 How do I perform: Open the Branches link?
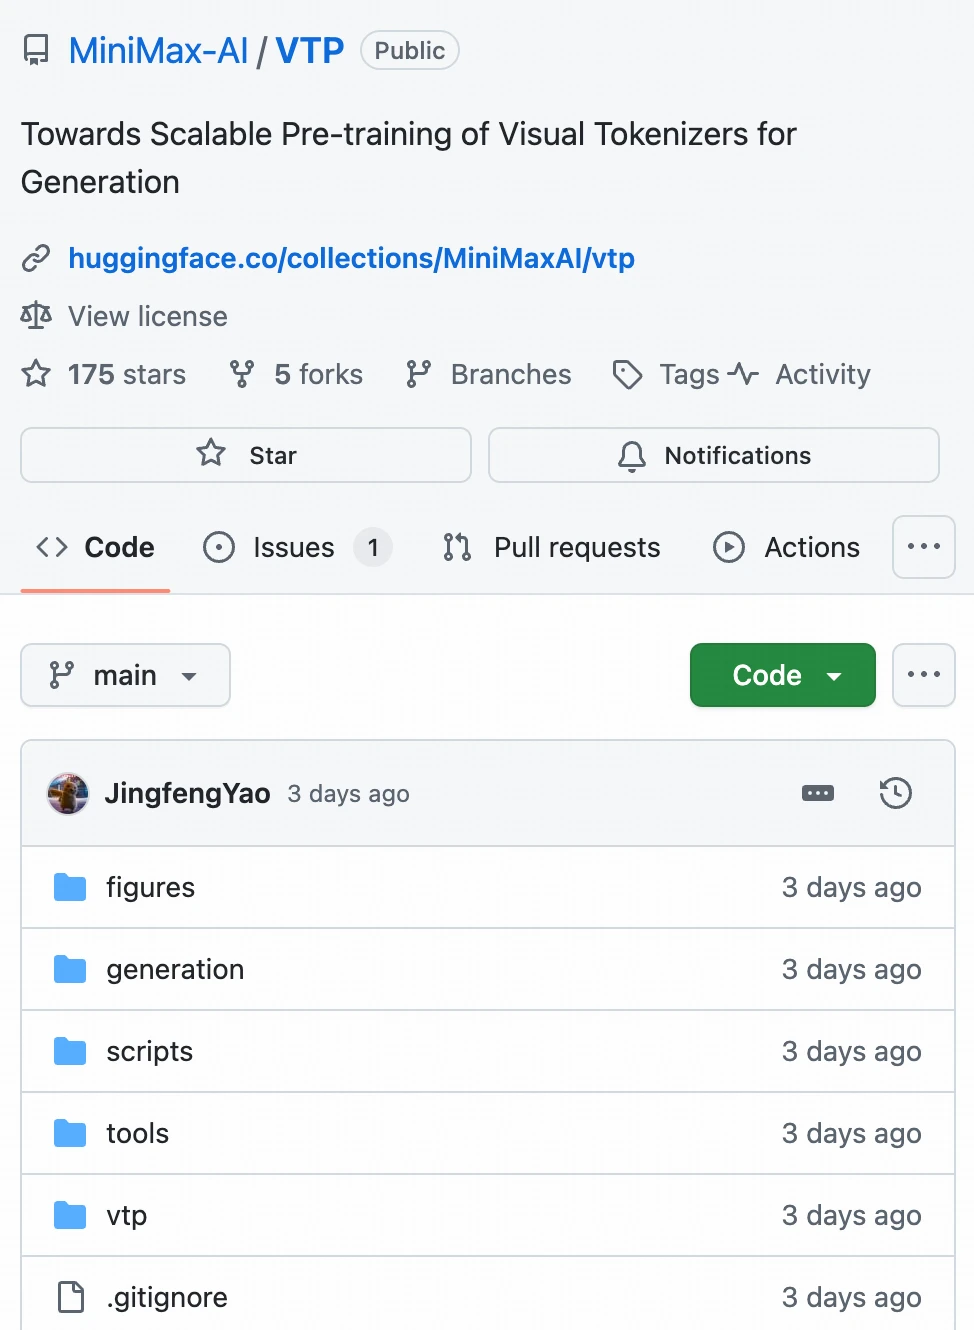click(511, 374)
